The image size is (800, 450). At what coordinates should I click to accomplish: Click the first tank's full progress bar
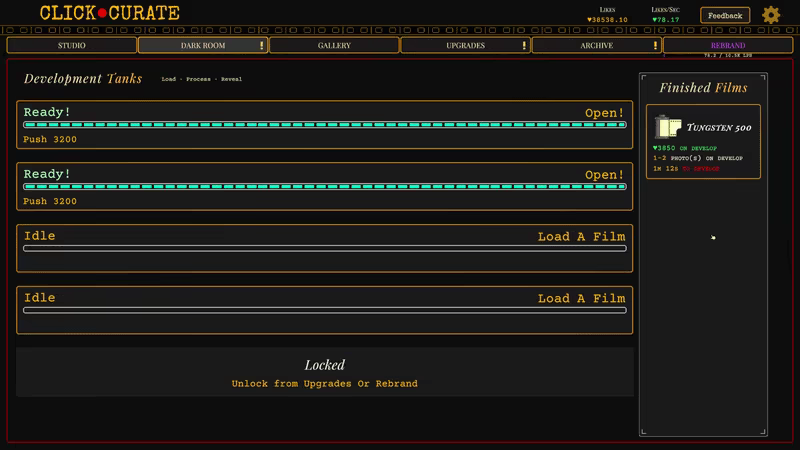tap(324, 124)
